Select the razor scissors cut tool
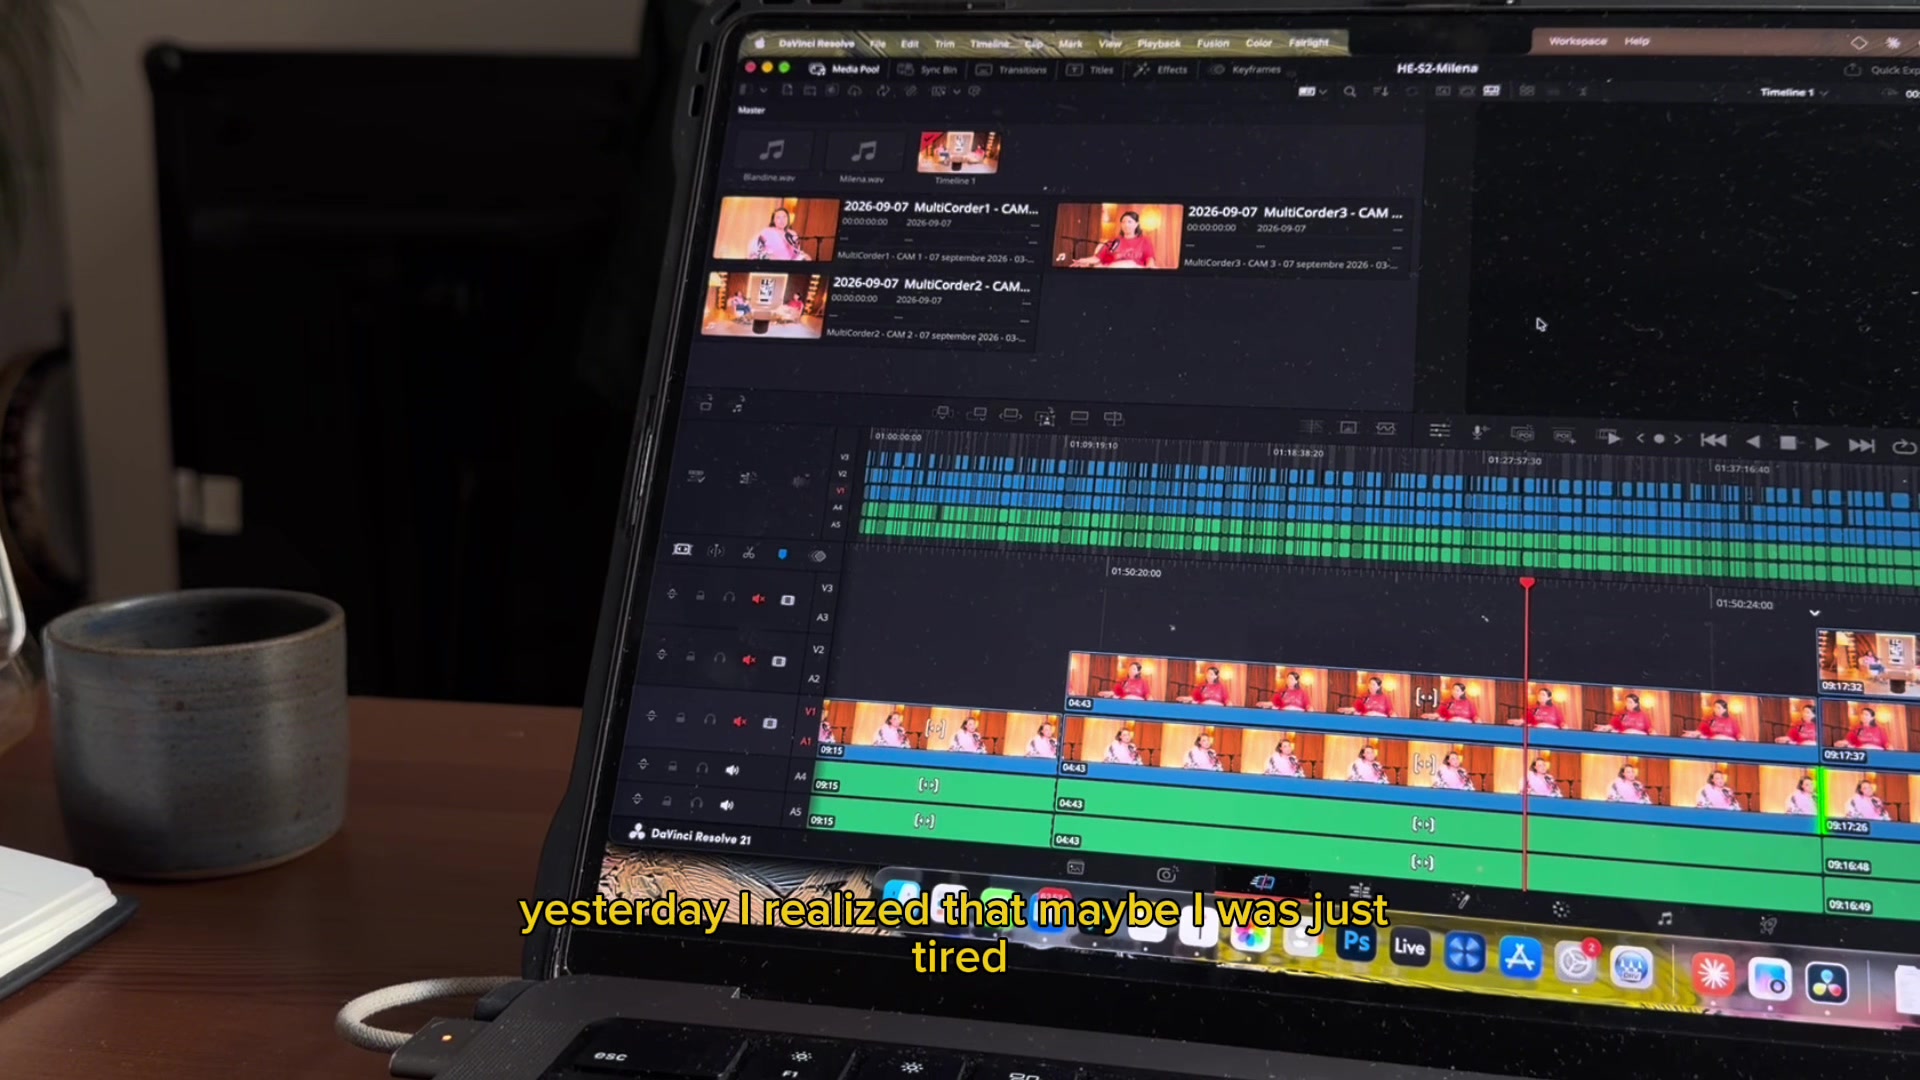Image resolution: width=1920 pixels, height=1080 pixels. click(x=748, y=552)
